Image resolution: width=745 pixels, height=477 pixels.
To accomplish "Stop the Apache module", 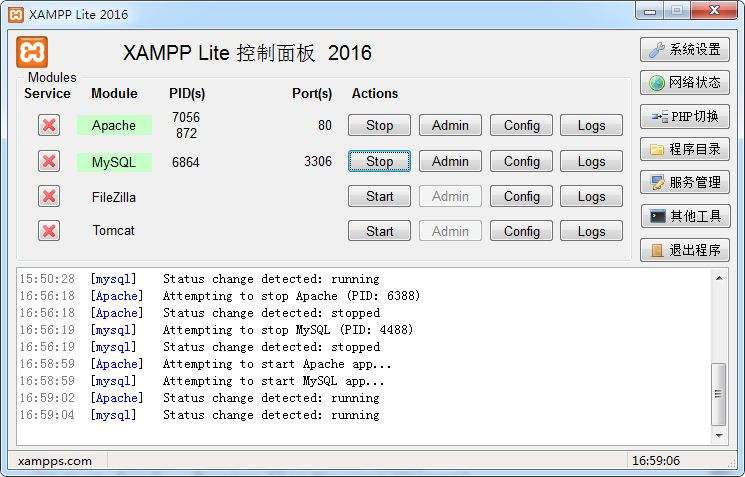I will tap(379, 126).
